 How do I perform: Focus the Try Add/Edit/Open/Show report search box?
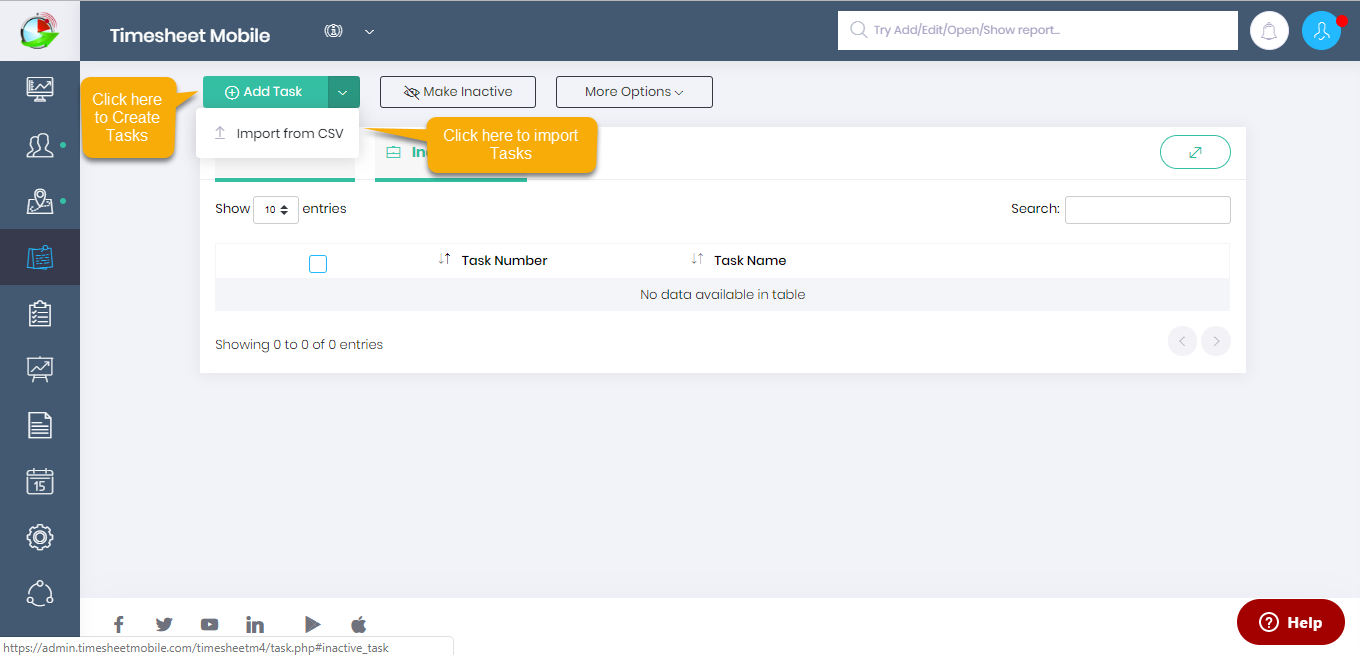[x=1038, y=30]
